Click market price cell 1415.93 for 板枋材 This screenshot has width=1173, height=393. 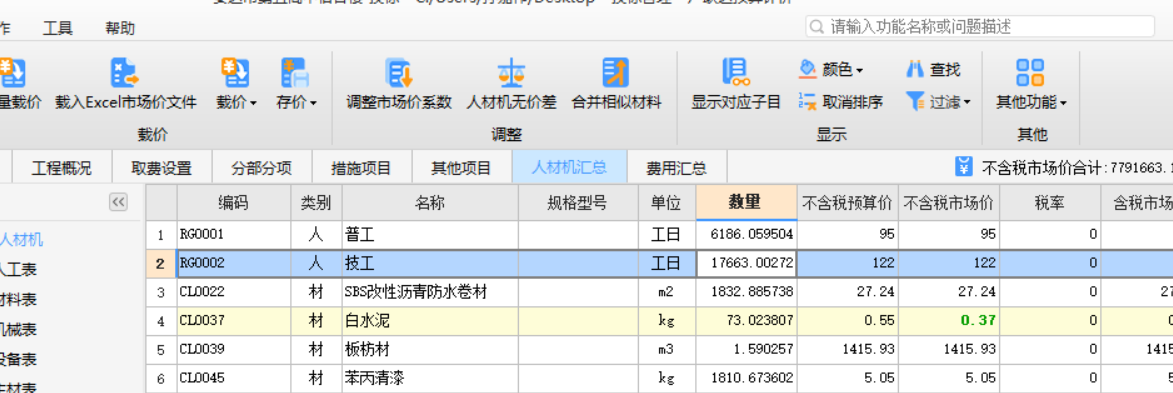949,350
